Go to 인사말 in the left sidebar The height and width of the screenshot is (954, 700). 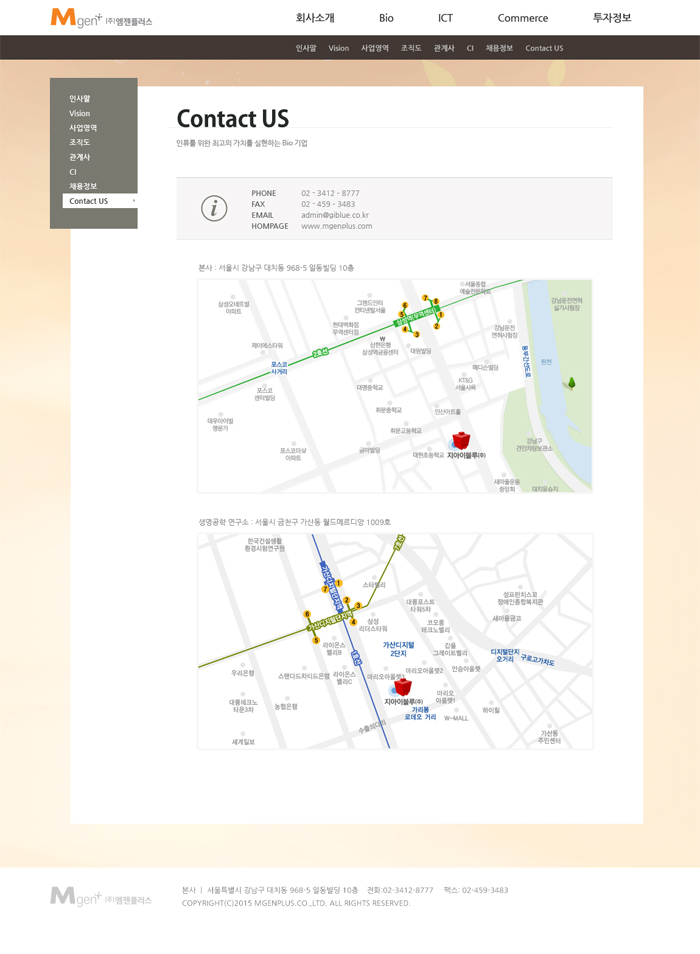click(79, 99)
